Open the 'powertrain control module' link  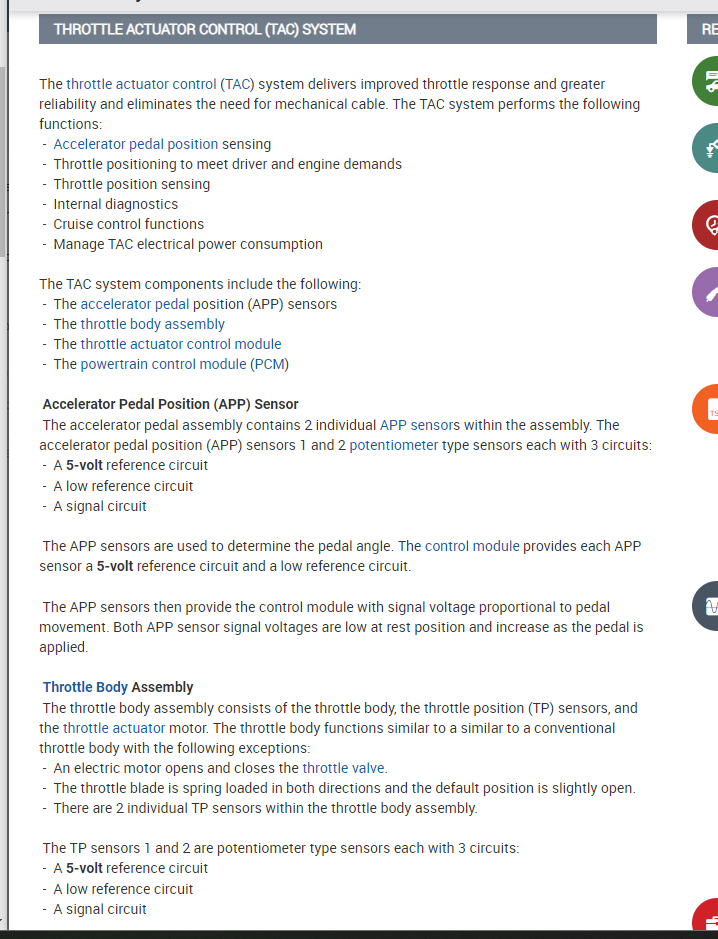tap(163, 364)
